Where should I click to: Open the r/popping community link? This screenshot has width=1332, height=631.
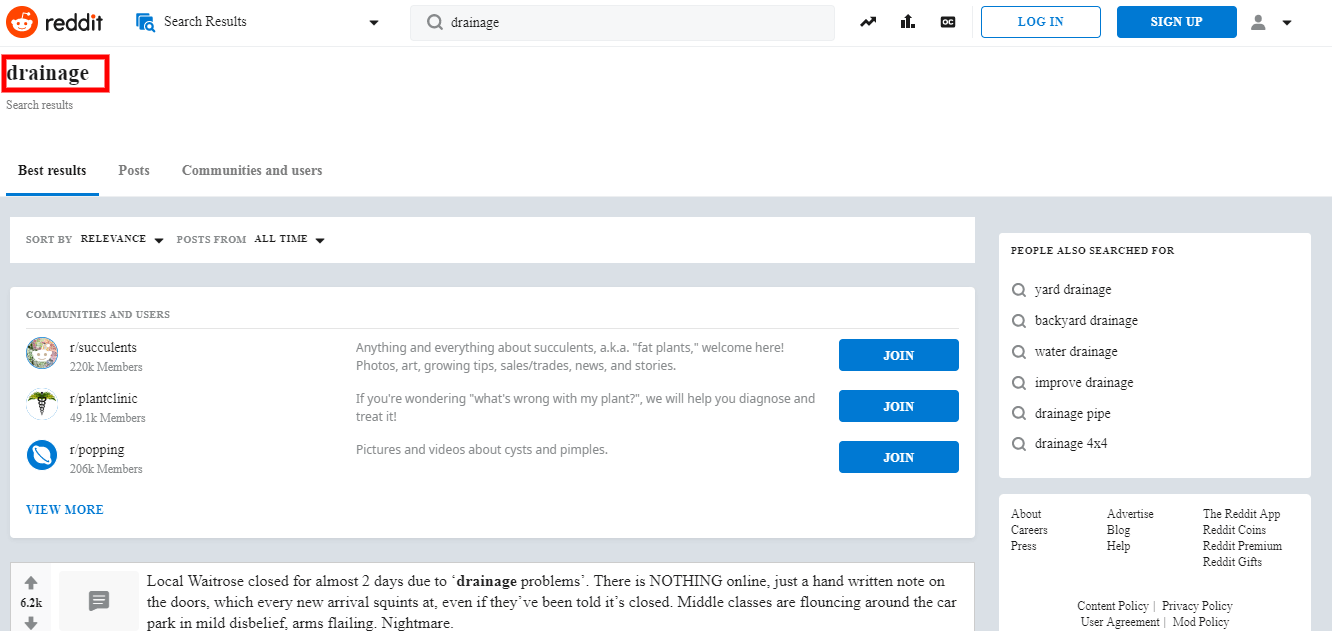[x=97, y=450]
